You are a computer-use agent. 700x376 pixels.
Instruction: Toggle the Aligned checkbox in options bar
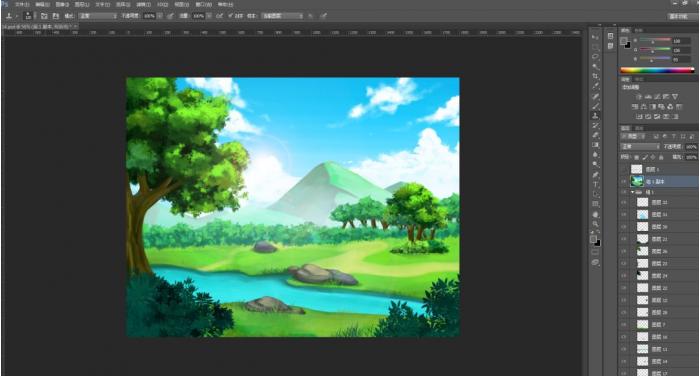tap(230, 16)
